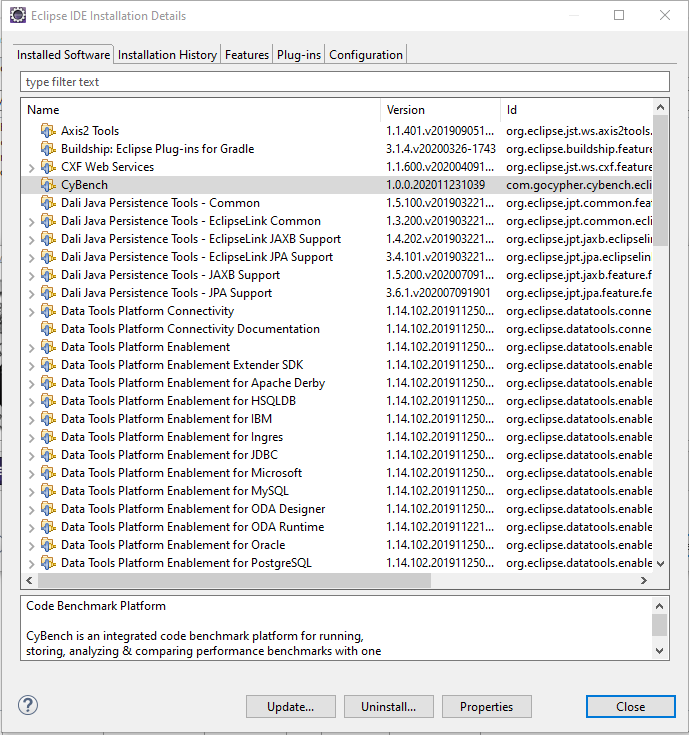Sort by the Id column header

[x=576, y=110]
